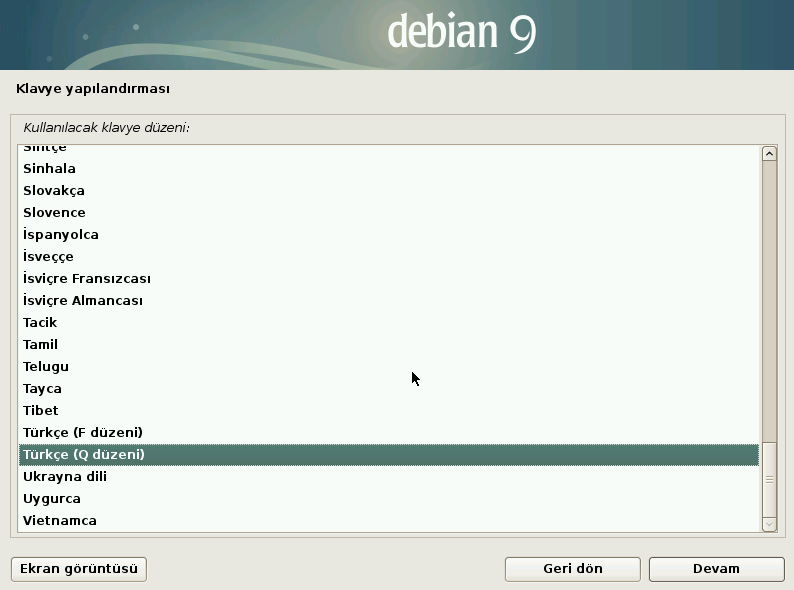This screenshot has width=794, height=590.
Task: Pick İsviçre Almancası layout
Action: pyautogui.click(x=389, y=301)
